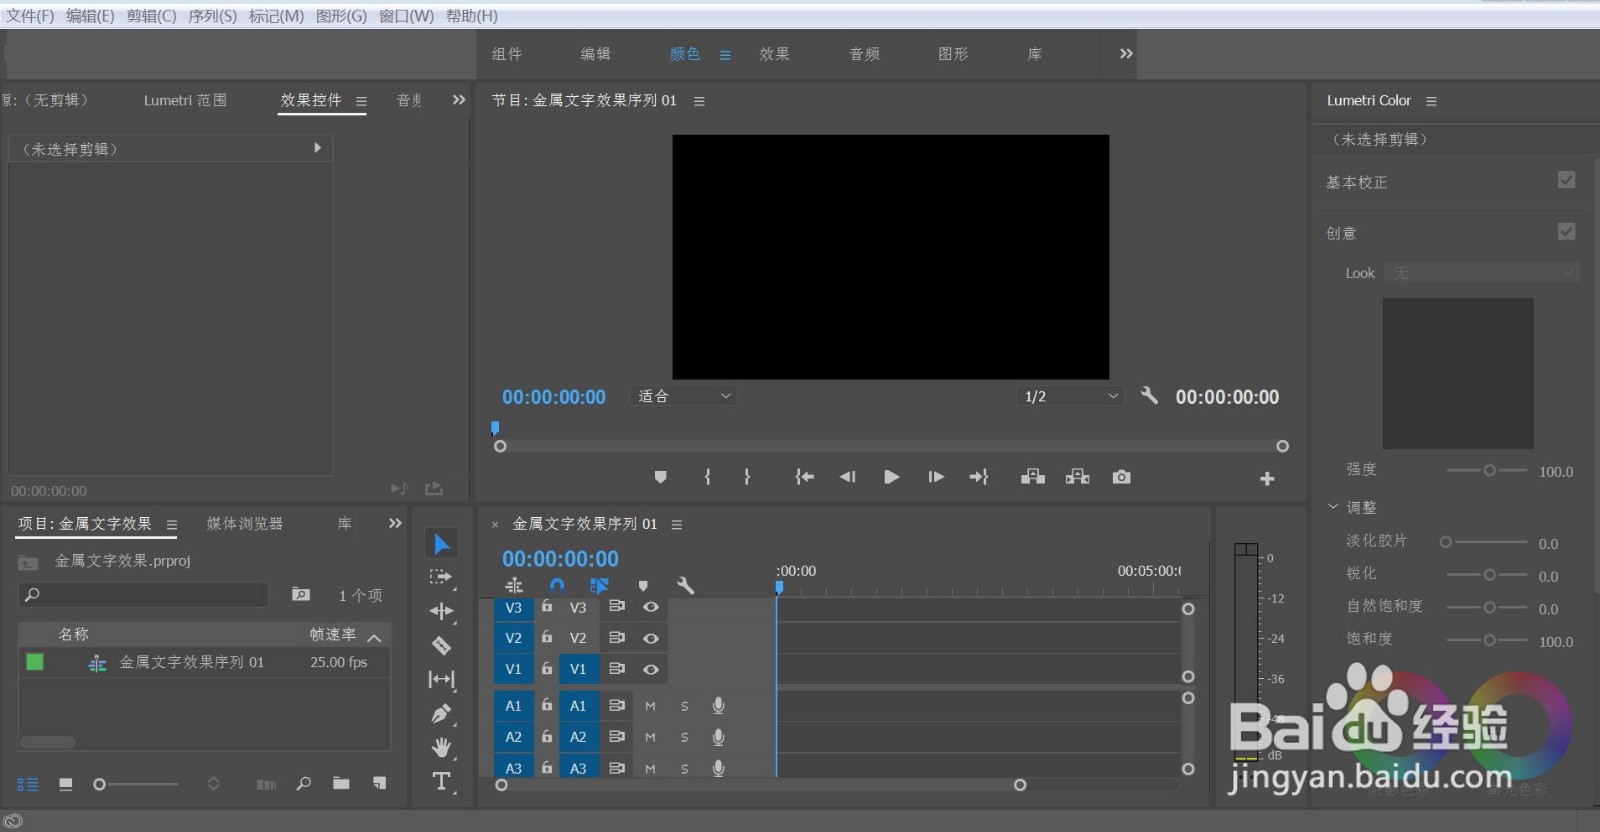
Task: Expand the 未选择剪辑 arrow in effect controls
Action: [318, 148]
